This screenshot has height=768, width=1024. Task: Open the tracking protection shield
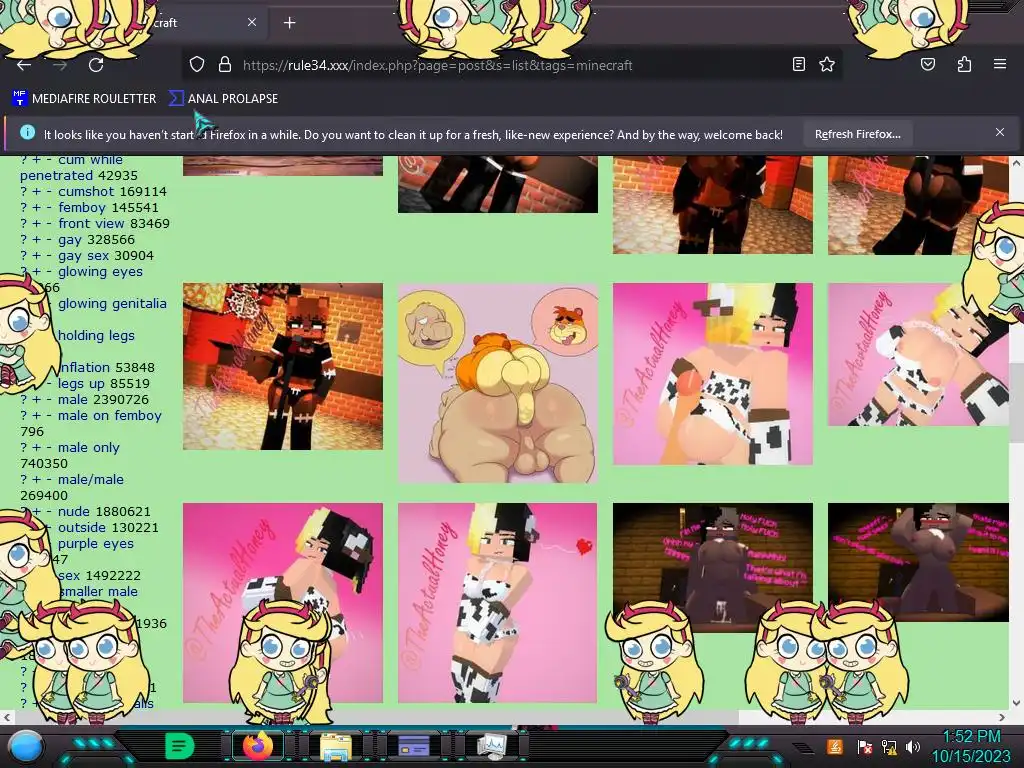tap(197, 65)
